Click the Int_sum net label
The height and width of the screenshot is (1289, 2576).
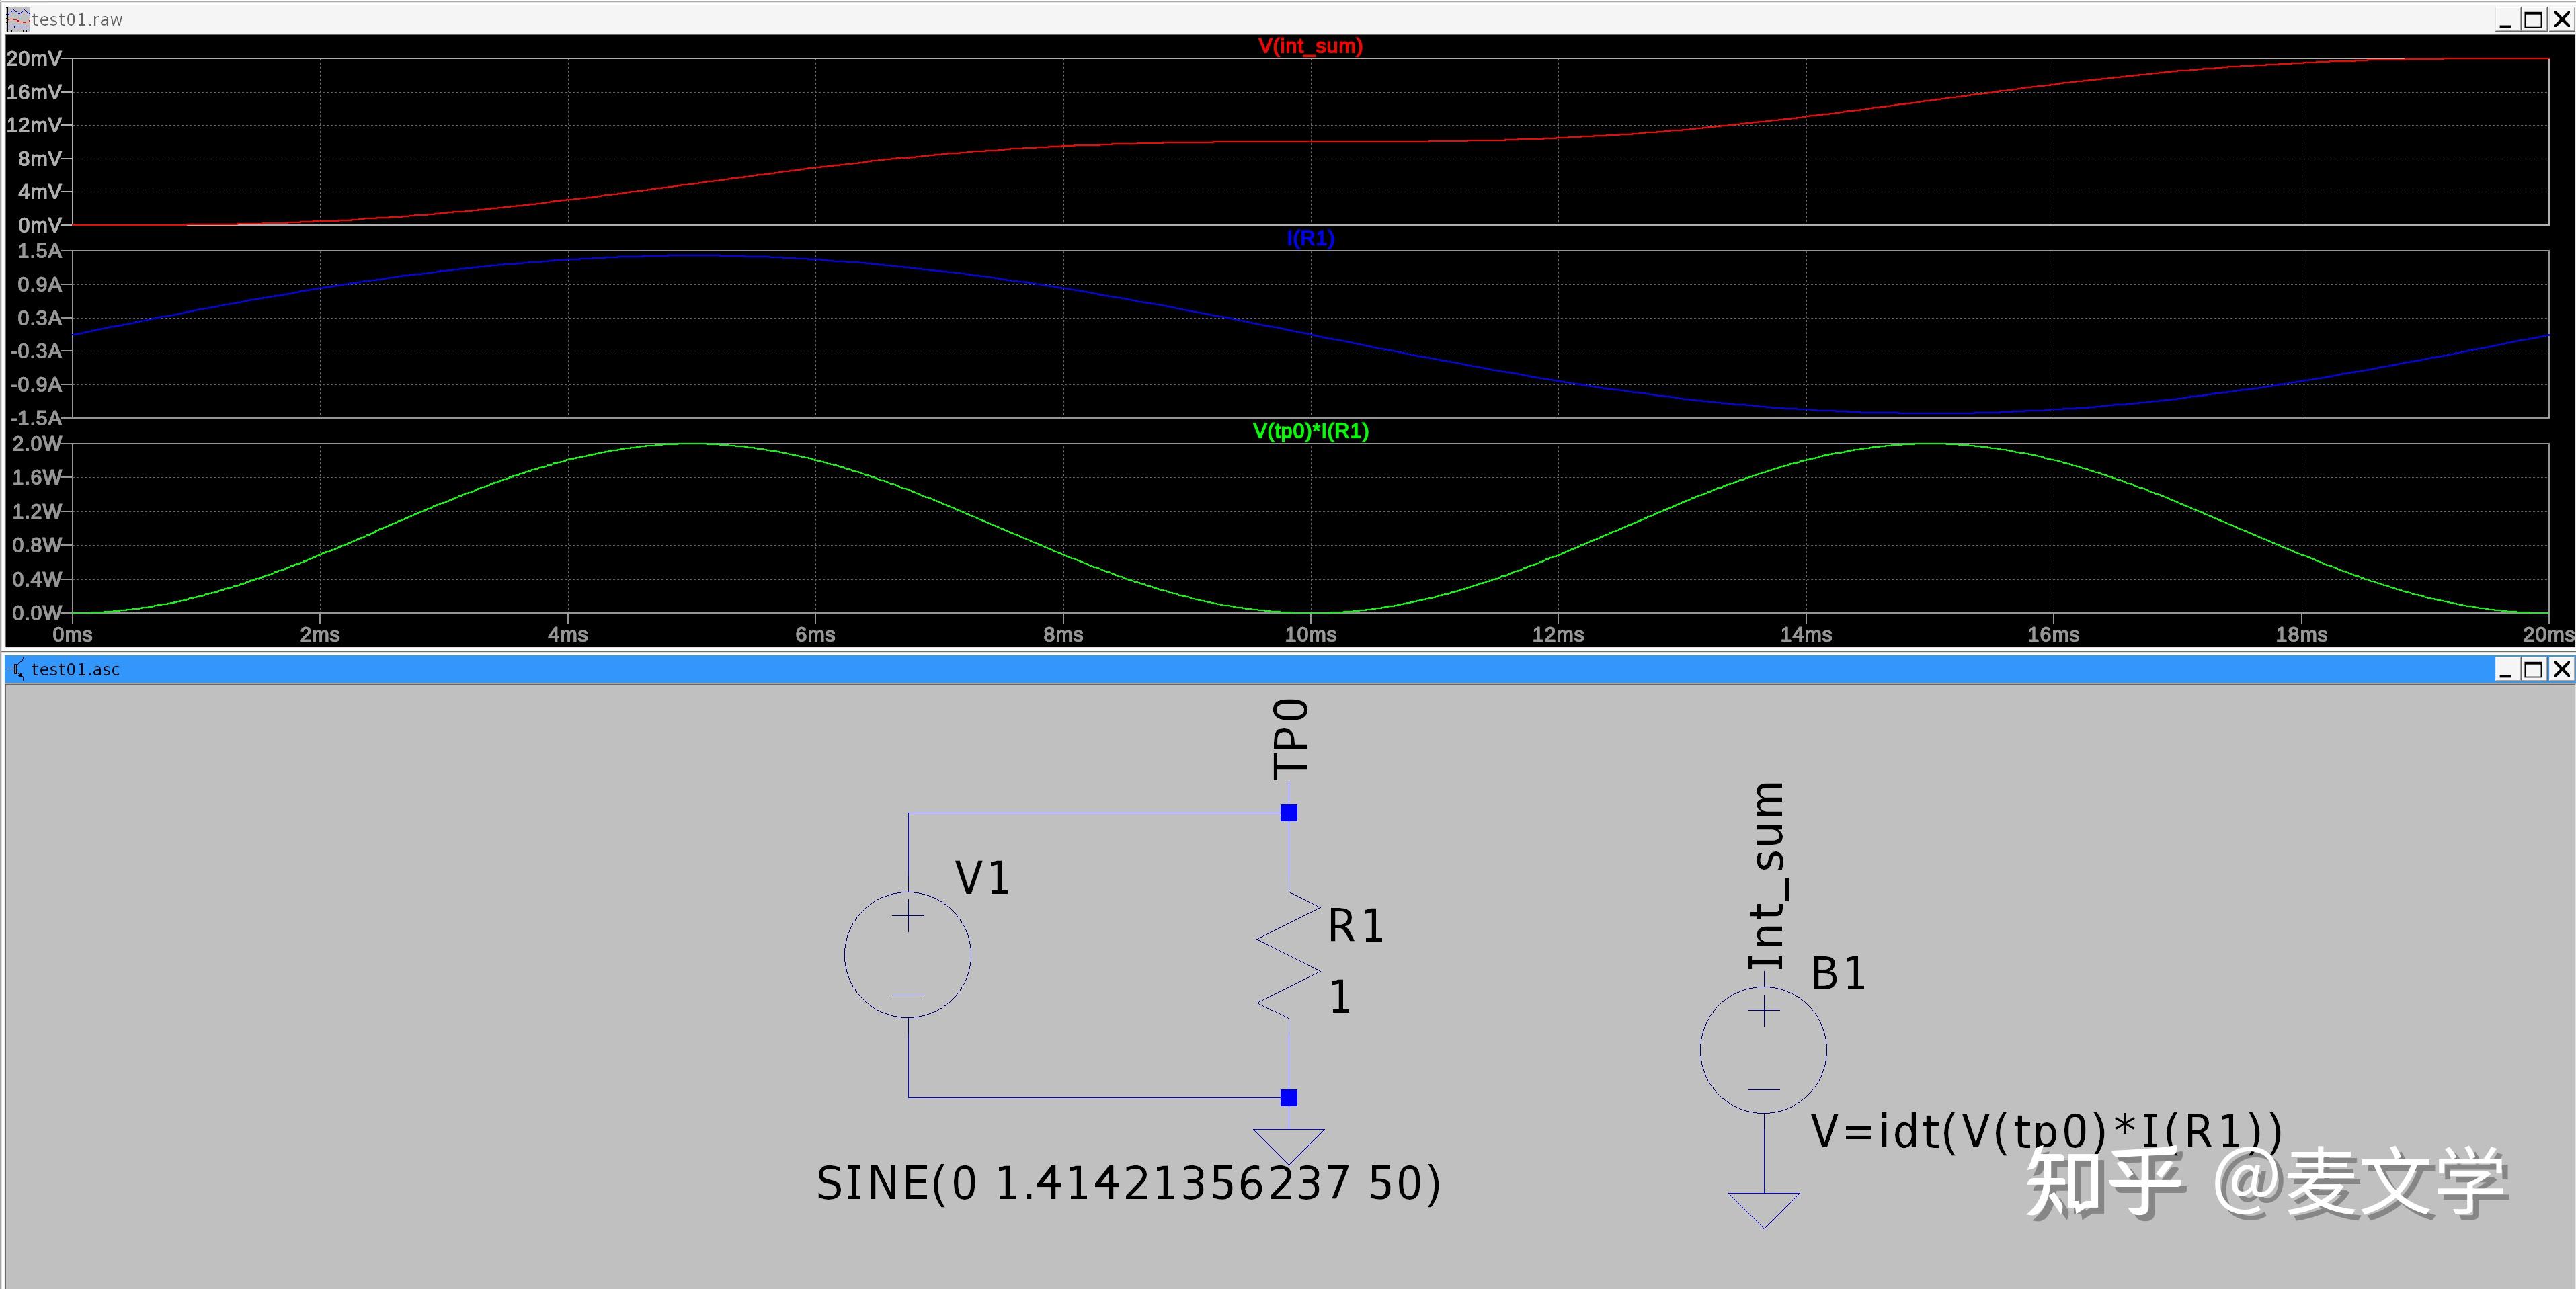click(1767, 876)
